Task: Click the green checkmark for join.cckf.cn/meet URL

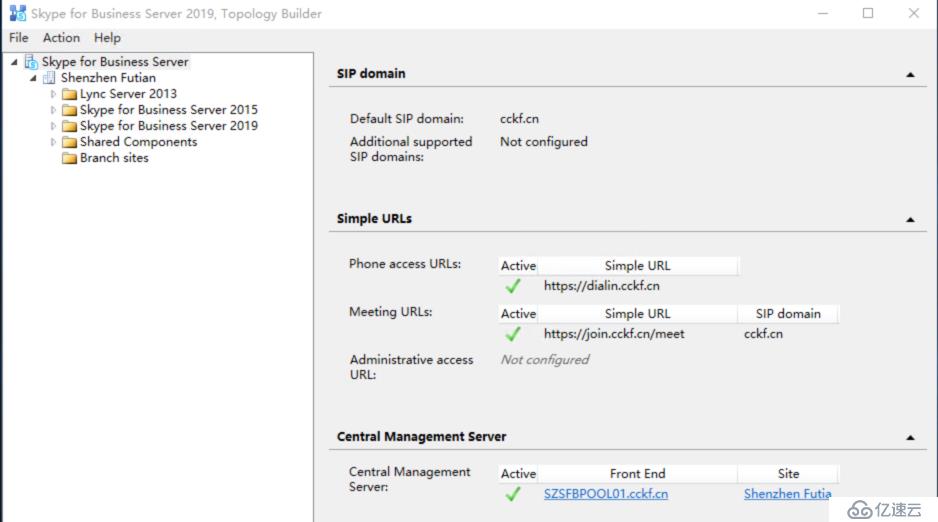Action: point(513,334)
